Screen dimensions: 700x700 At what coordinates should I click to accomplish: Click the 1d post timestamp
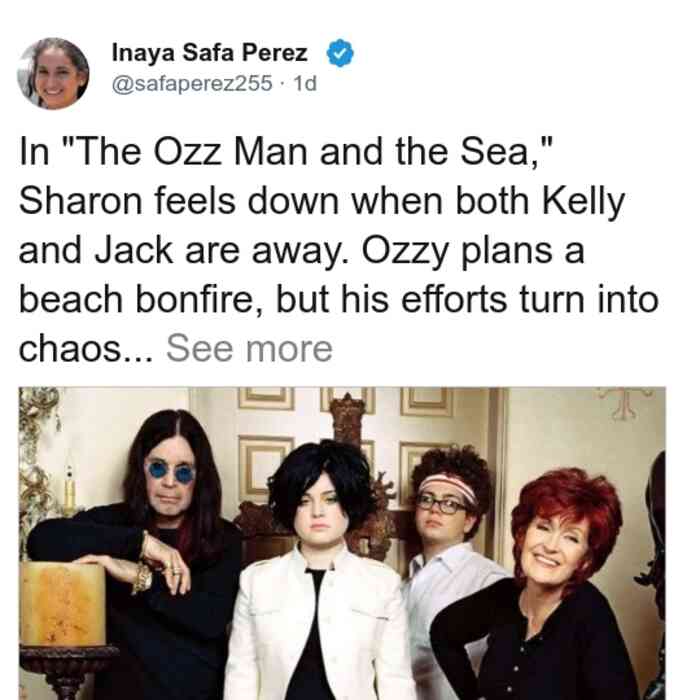pyautogui.click(x=305, y=83)
